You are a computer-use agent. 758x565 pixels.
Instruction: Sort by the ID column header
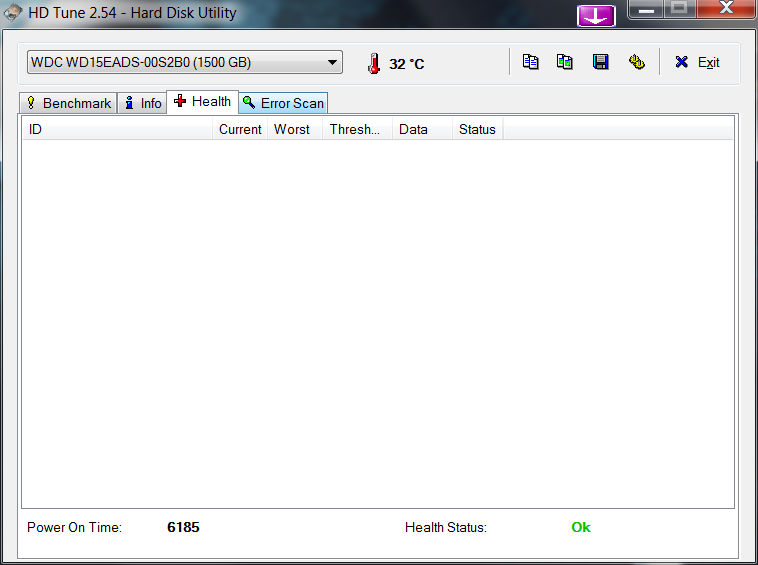pos(117,129)
